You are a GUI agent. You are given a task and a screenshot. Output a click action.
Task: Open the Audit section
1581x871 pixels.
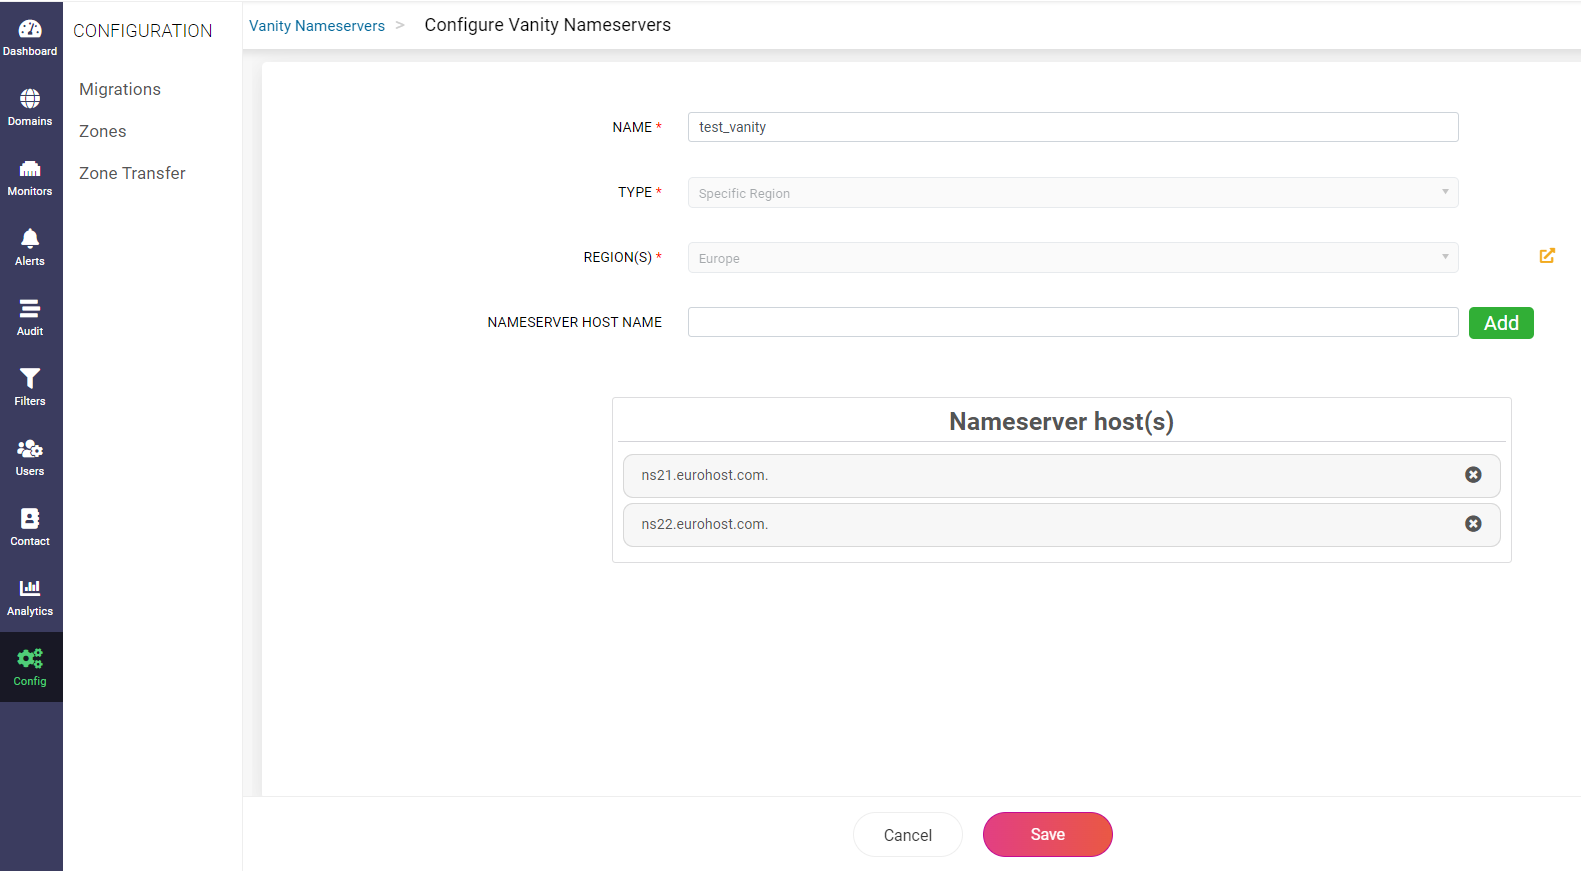tap(30, 317)
